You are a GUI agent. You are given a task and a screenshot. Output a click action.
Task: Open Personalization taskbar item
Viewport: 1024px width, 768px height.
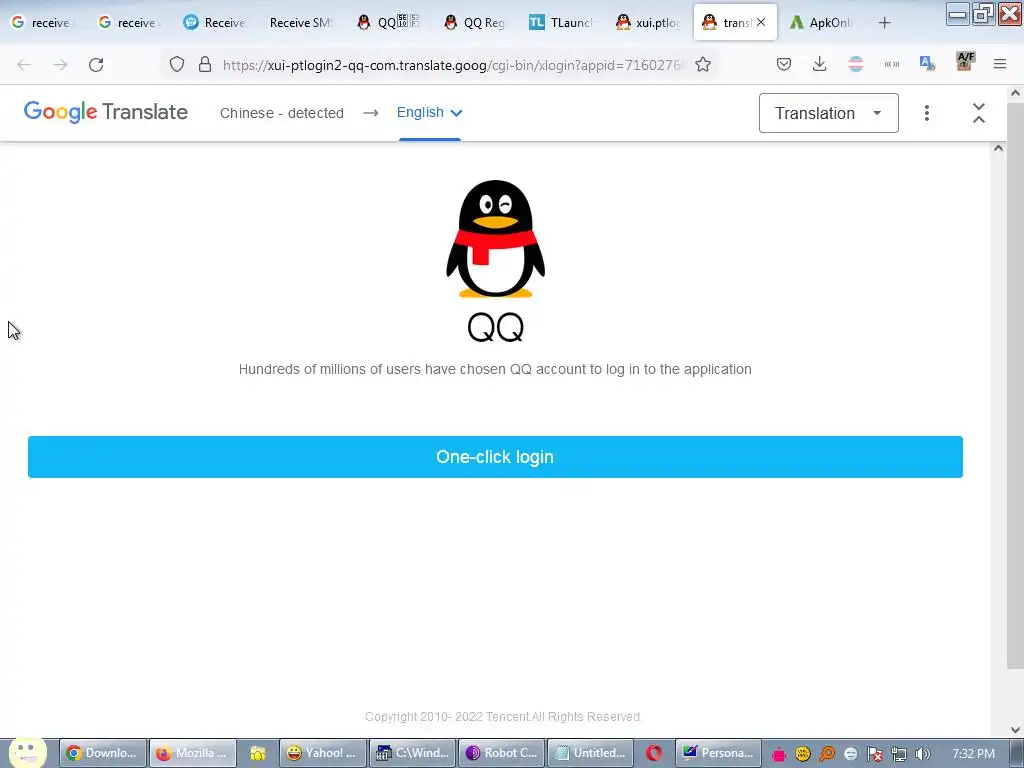point(718,753)
